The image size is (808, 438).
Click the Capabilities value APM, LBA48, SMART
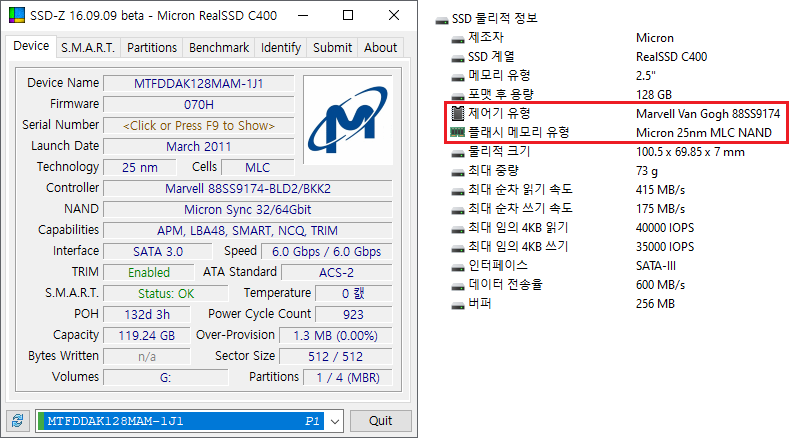click(248, 231)
